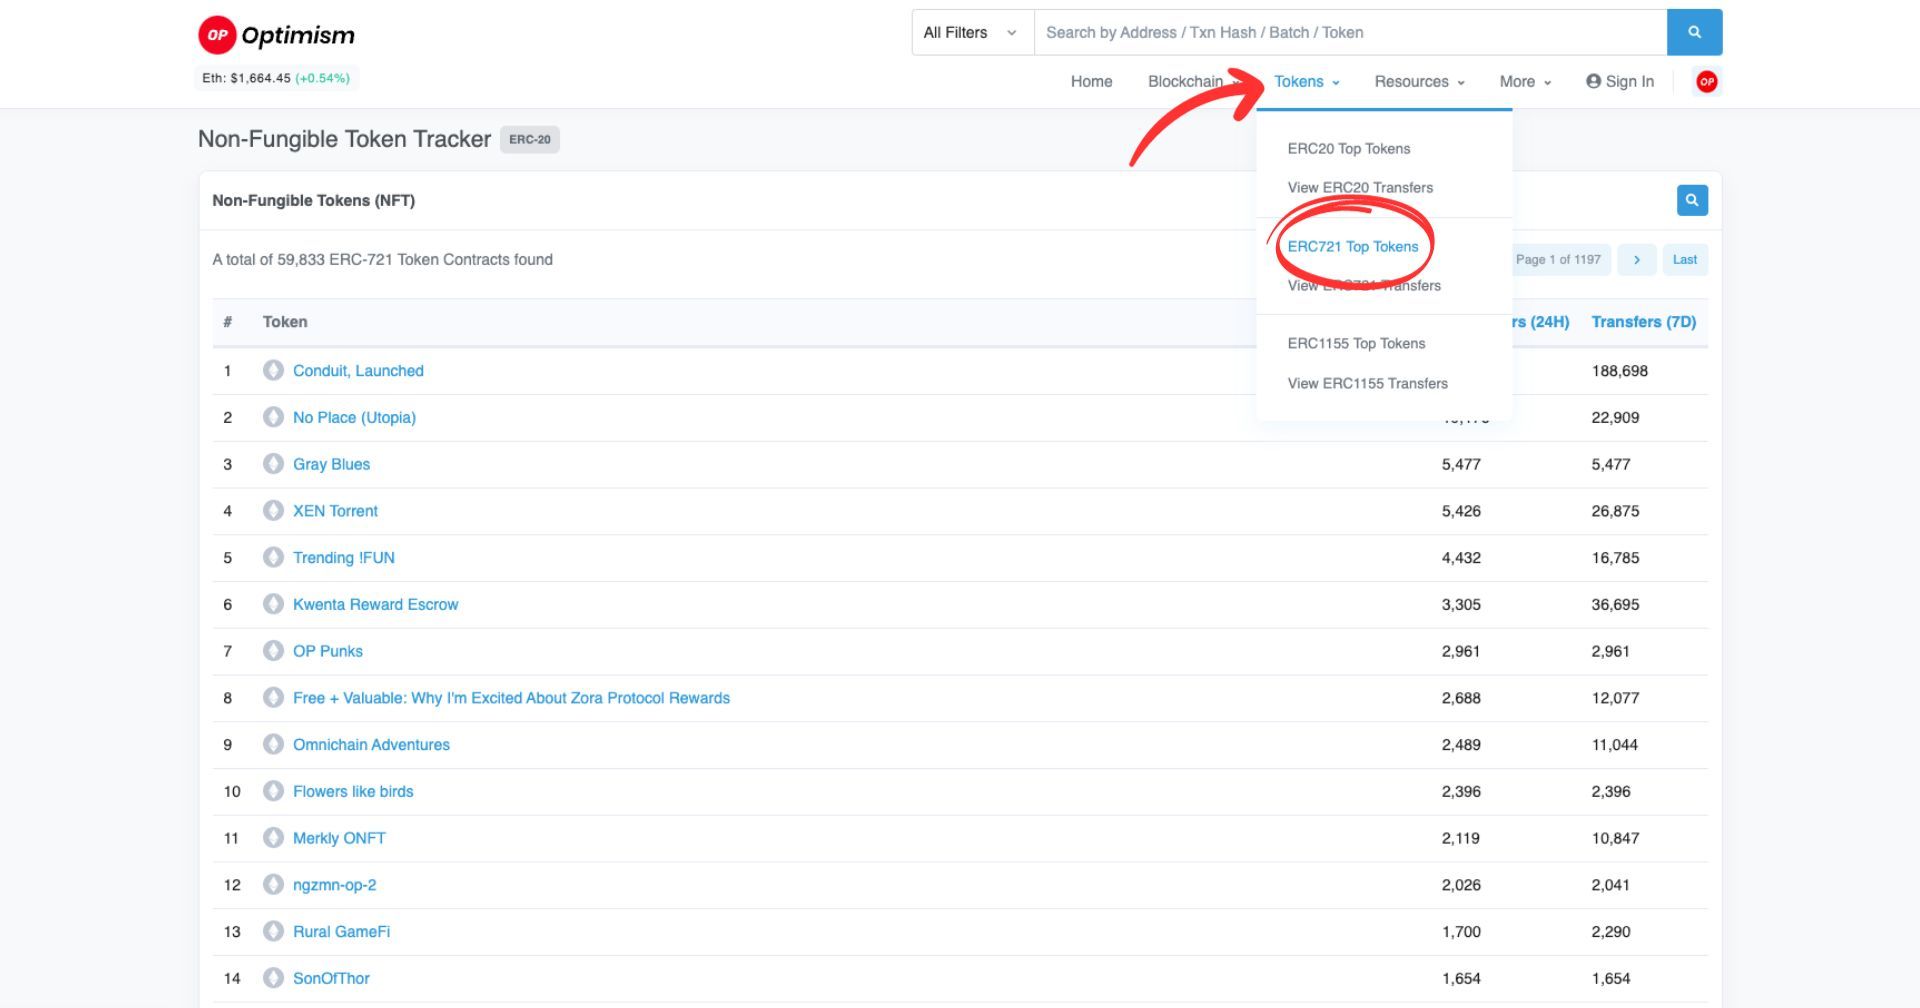
Task: Open the Conduit, Launched token link
Action: click(358, 371)
